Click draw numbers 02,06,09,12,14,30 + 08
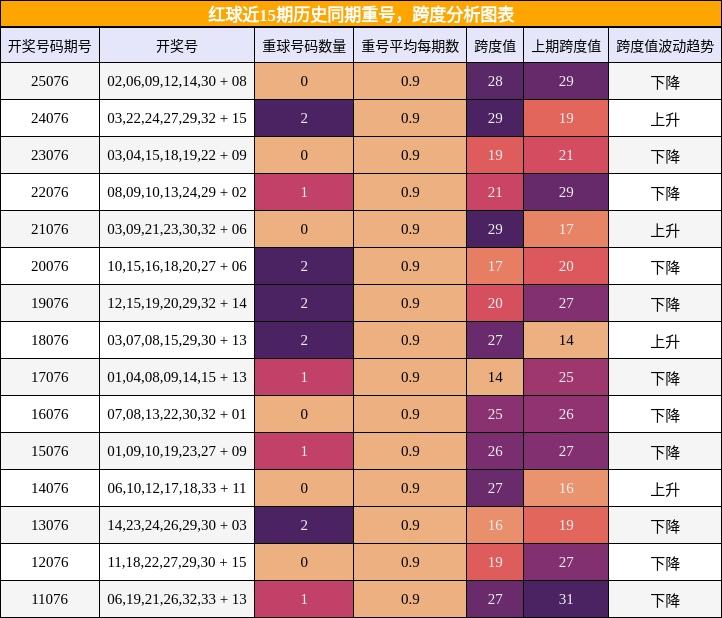The height and width of the screenshot is (618, 722). (177, 81)
